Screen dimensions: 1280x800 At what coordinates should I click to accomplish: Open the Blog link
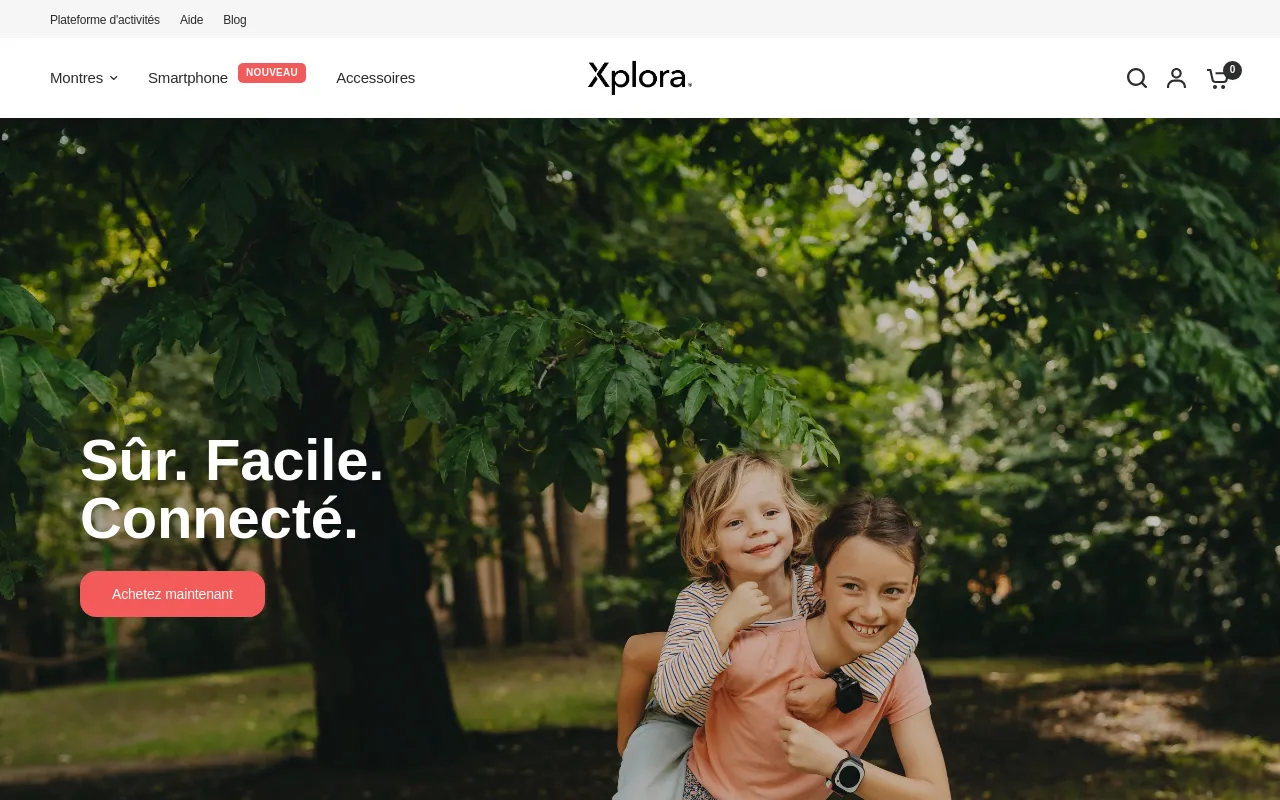(235, 20)
